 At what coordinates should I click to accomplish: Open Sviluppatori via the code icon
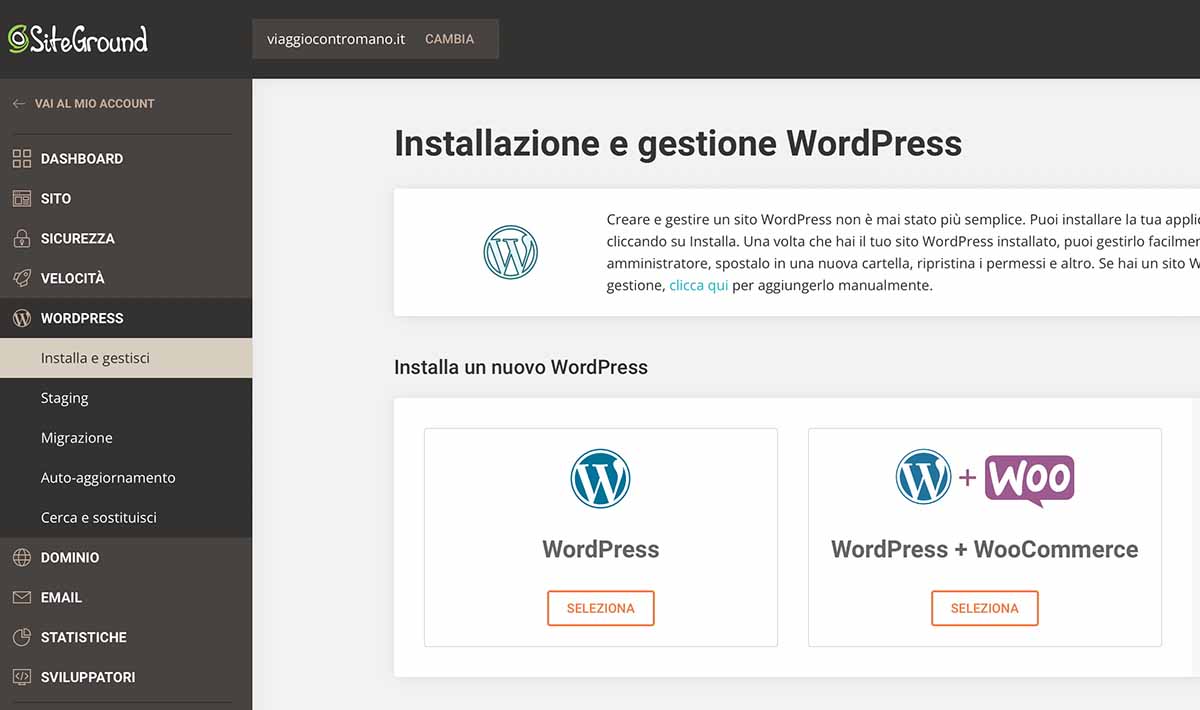(x=23, y=677)
